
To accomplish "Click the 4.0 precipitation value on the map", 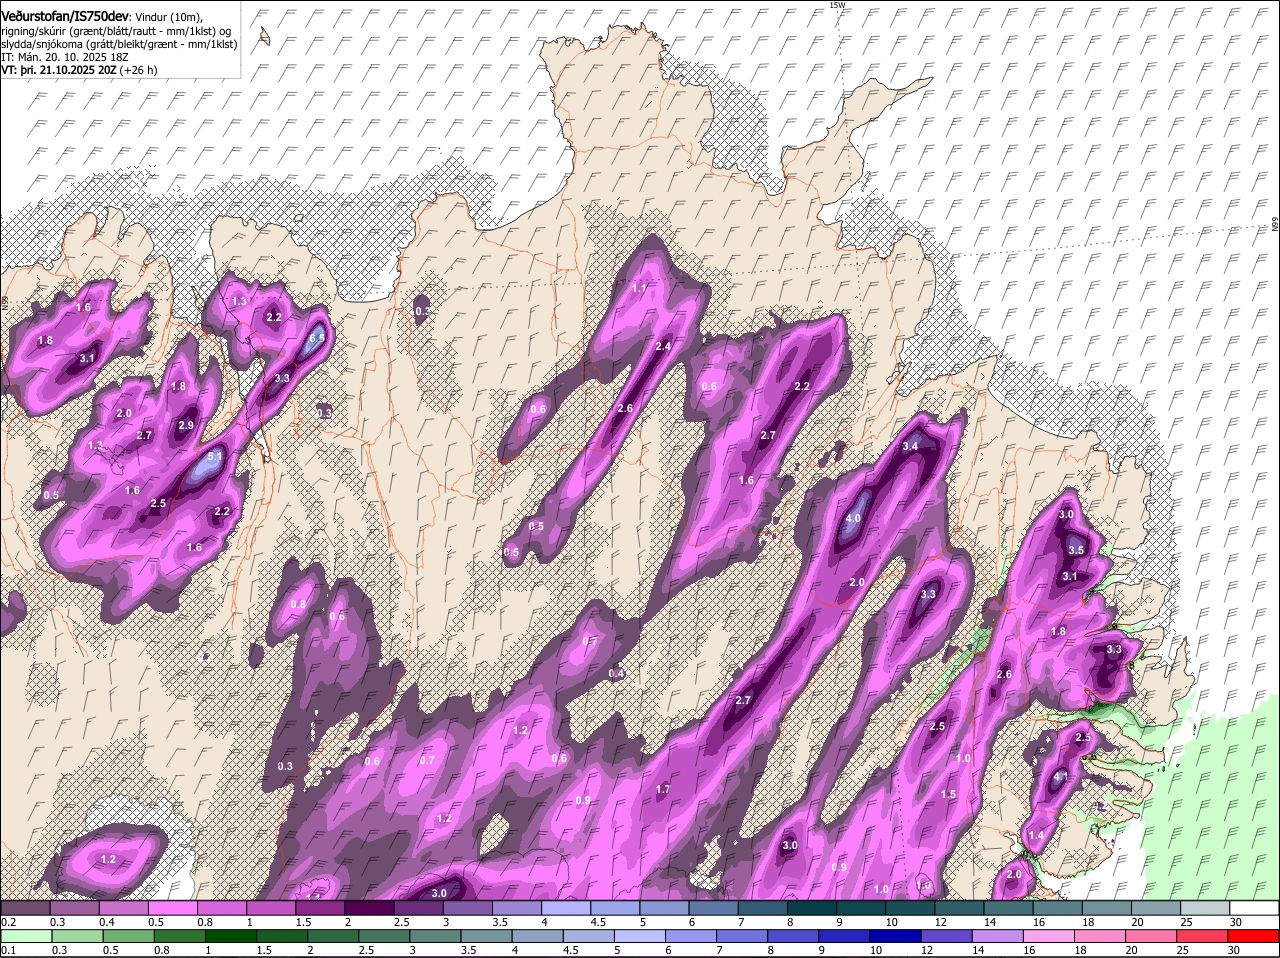I will point(853,519).
